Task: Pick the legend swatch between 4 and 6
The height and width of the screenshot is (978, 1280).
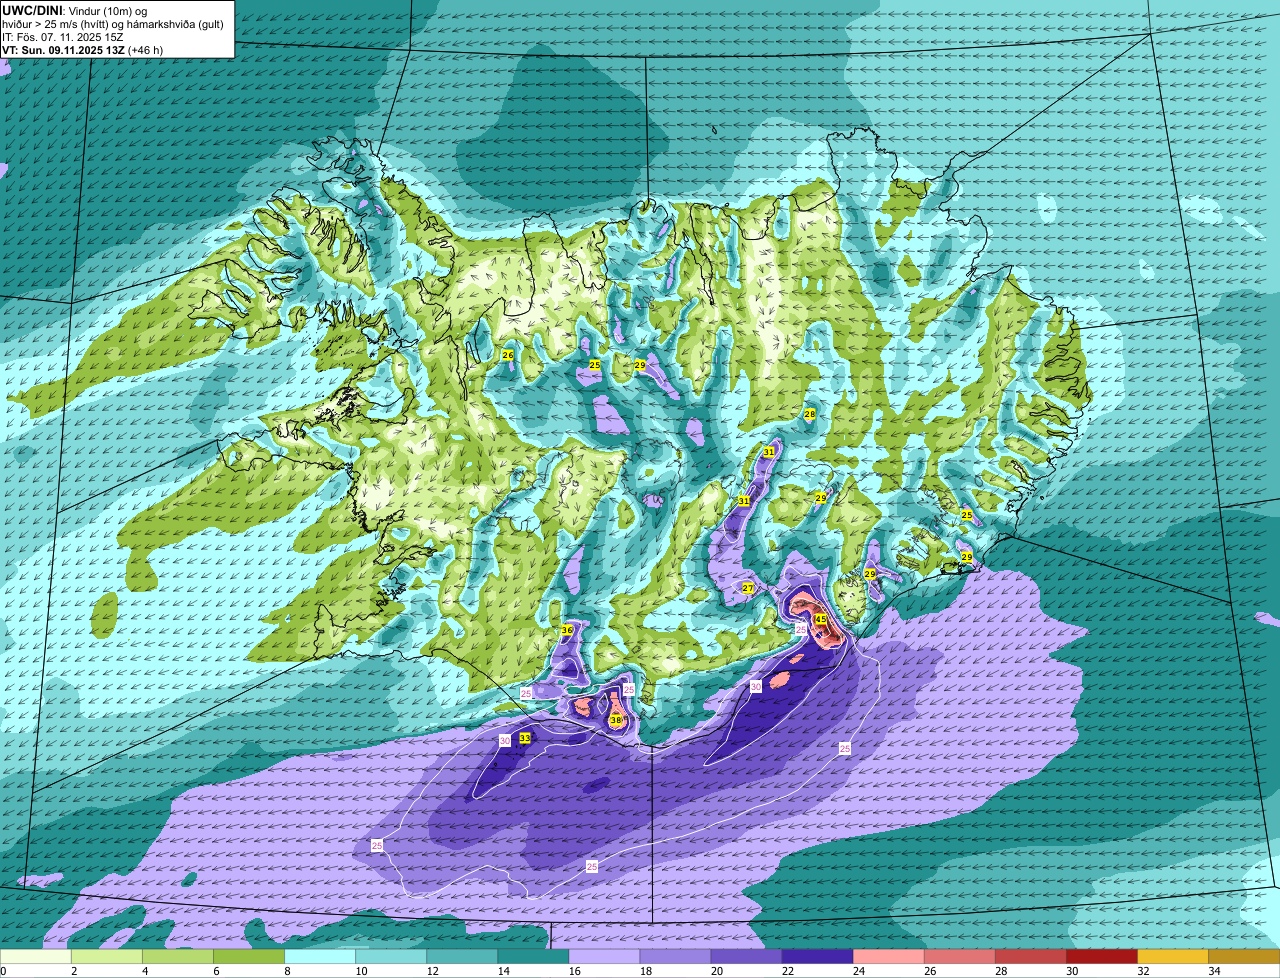Action: (177, 957)
